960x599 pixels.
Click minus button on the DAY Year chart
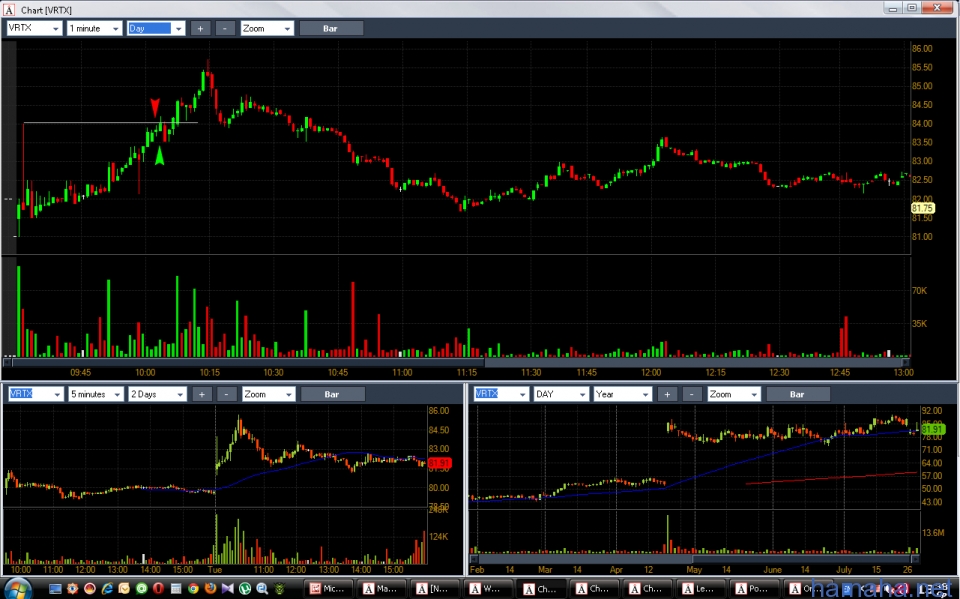tap(692, 394)
